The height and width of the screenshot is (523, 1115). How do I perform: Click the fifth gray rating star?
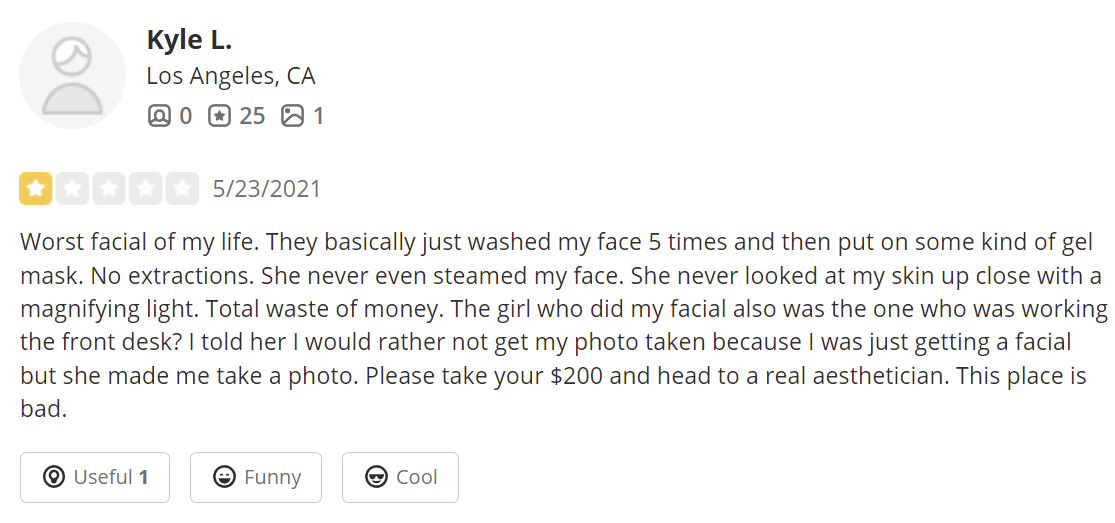click(x=182, y=188)
